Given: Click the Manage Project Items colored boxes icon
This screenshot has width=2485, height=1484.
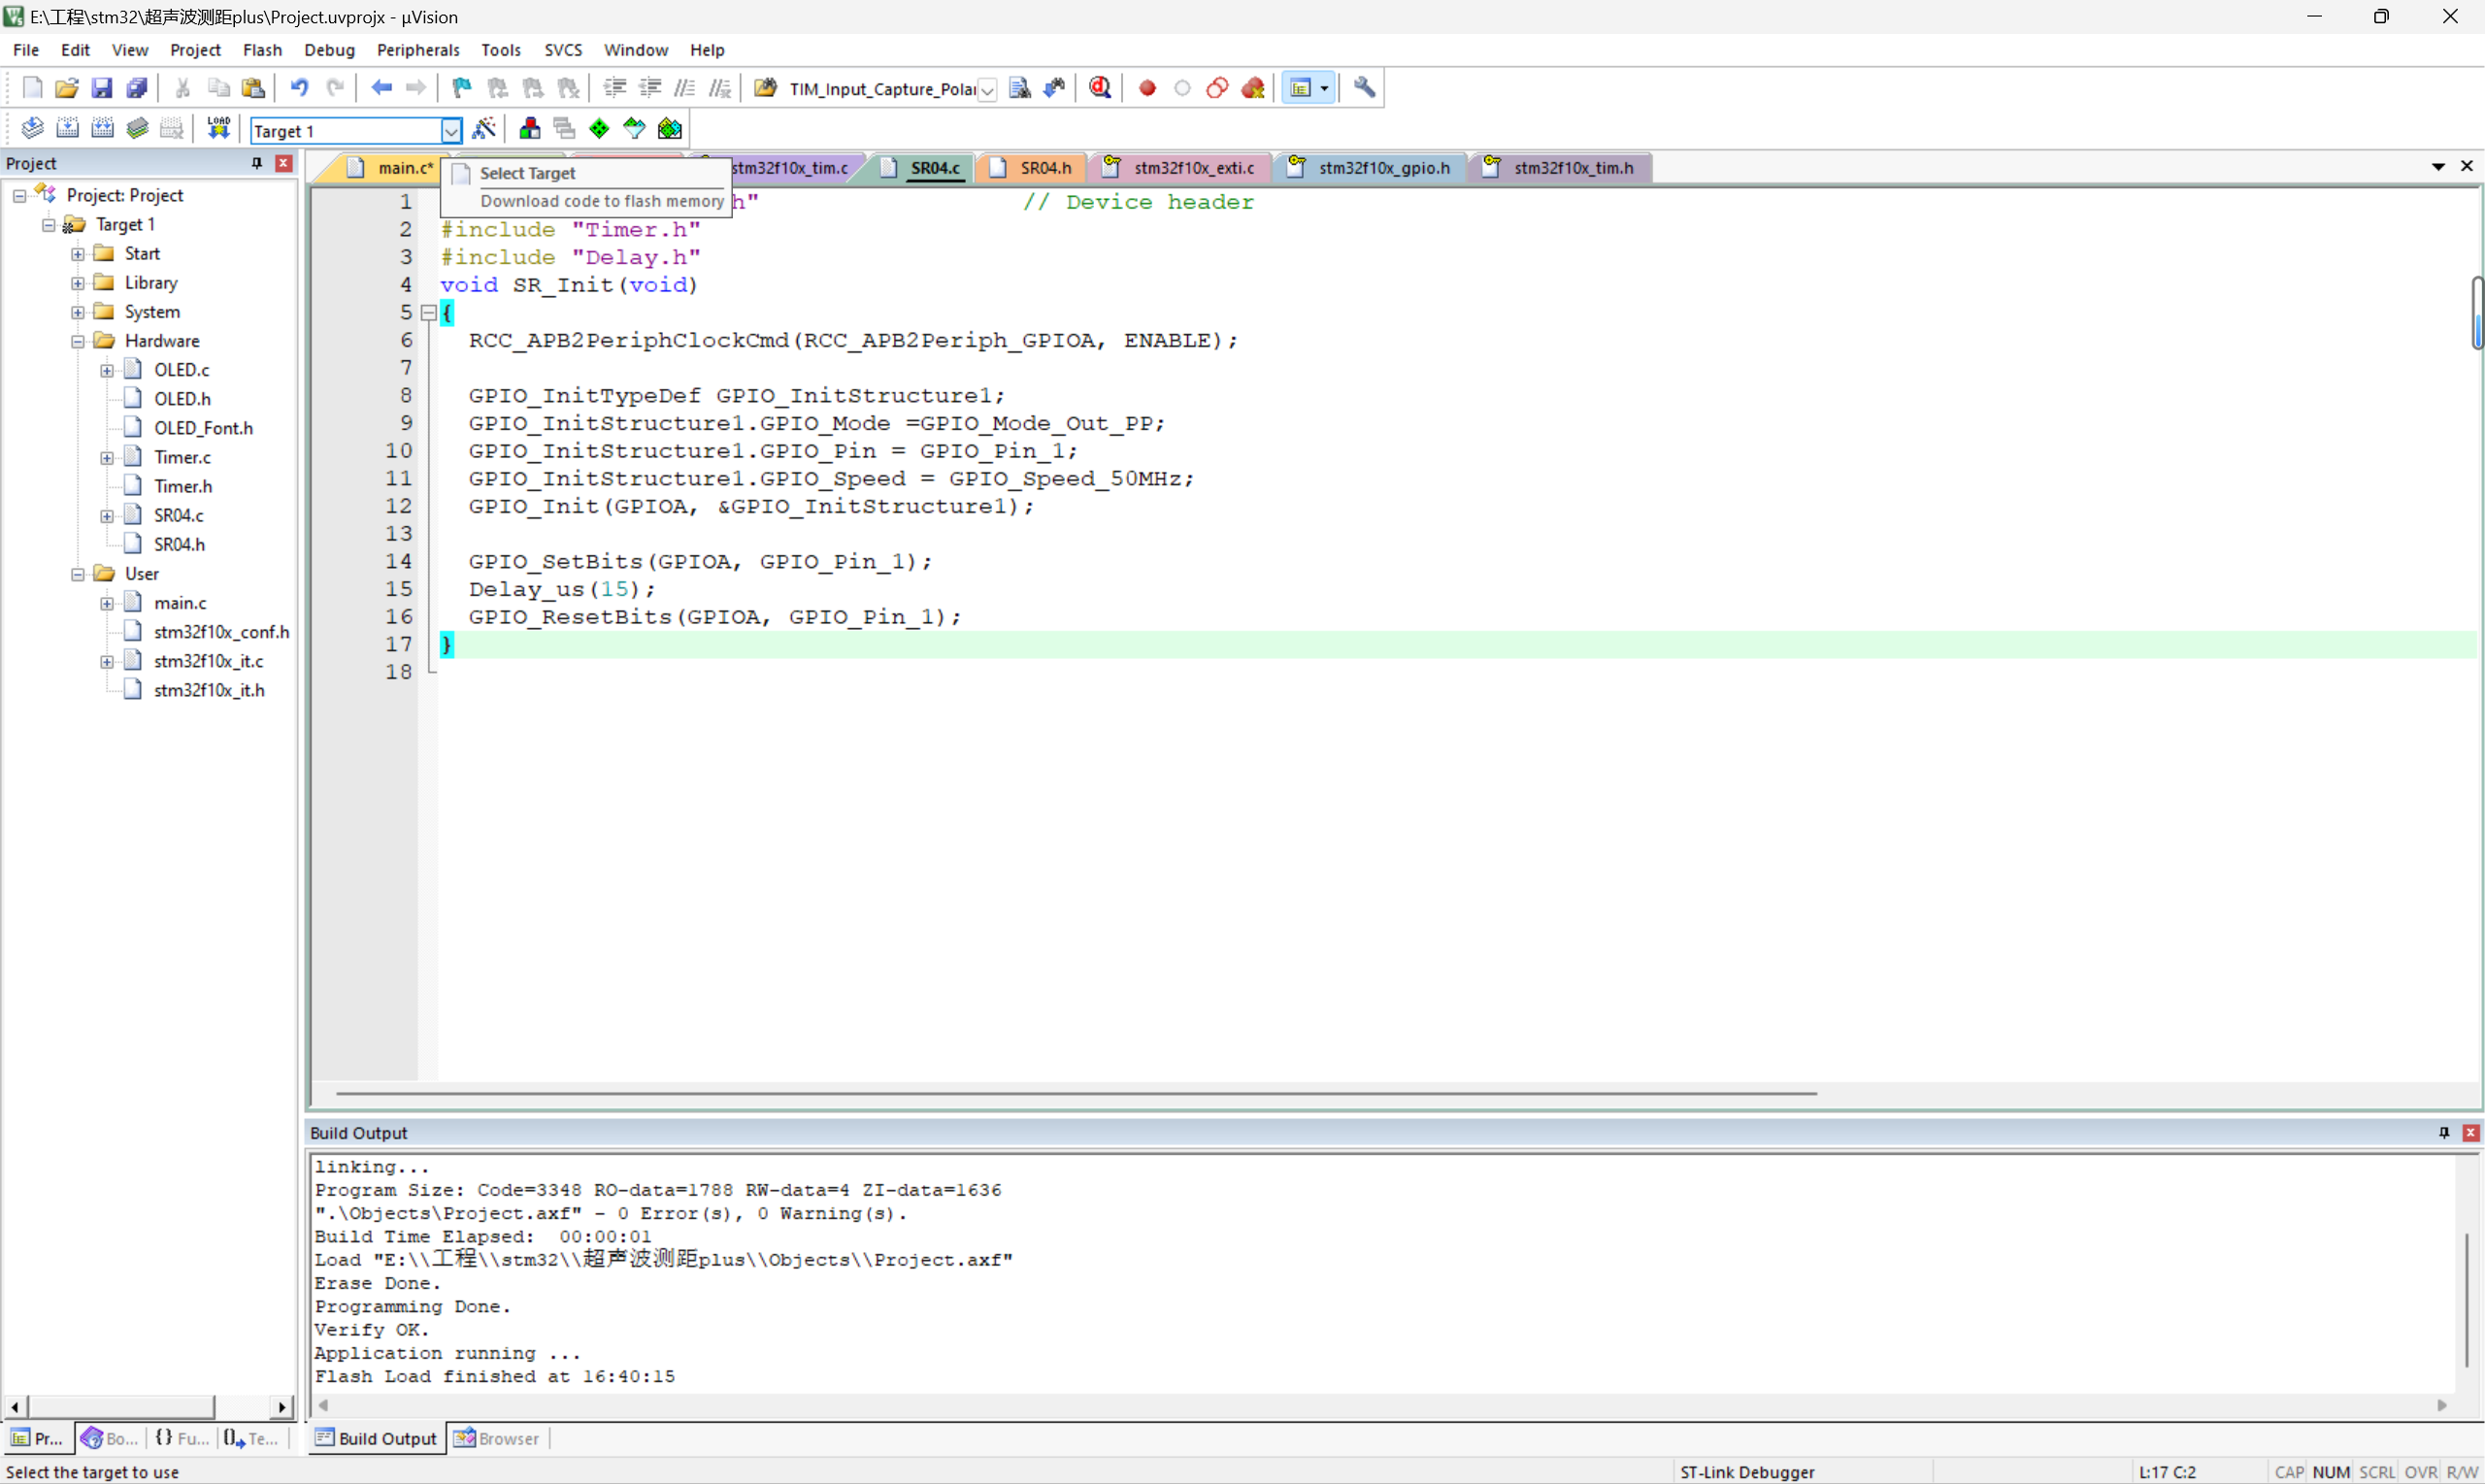Looking at the screenshot, I should tap(530, 129).
